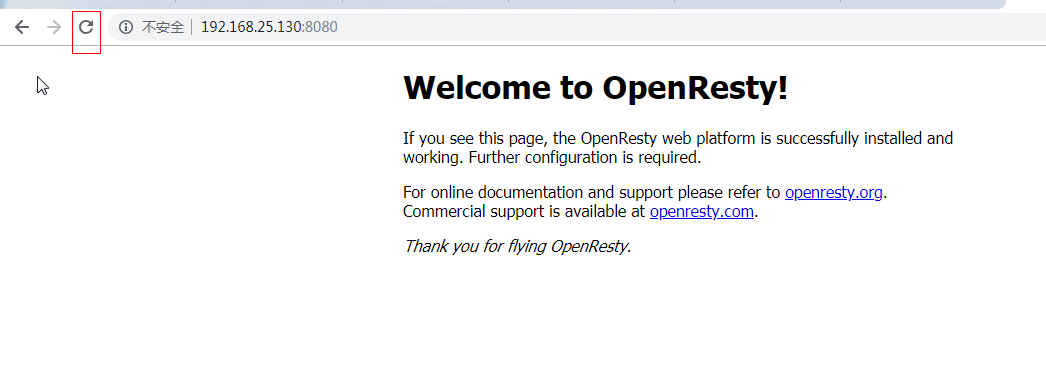
Task: Click the Welcome to OpenResty! heading
Action: click(596, 87)
